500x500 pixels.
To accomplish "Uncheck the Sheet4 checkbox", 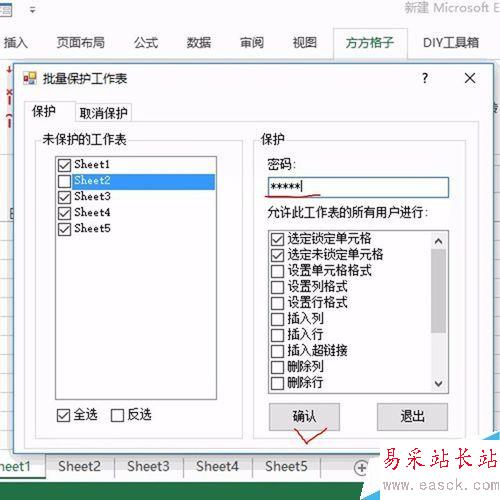I will (64, 213).
